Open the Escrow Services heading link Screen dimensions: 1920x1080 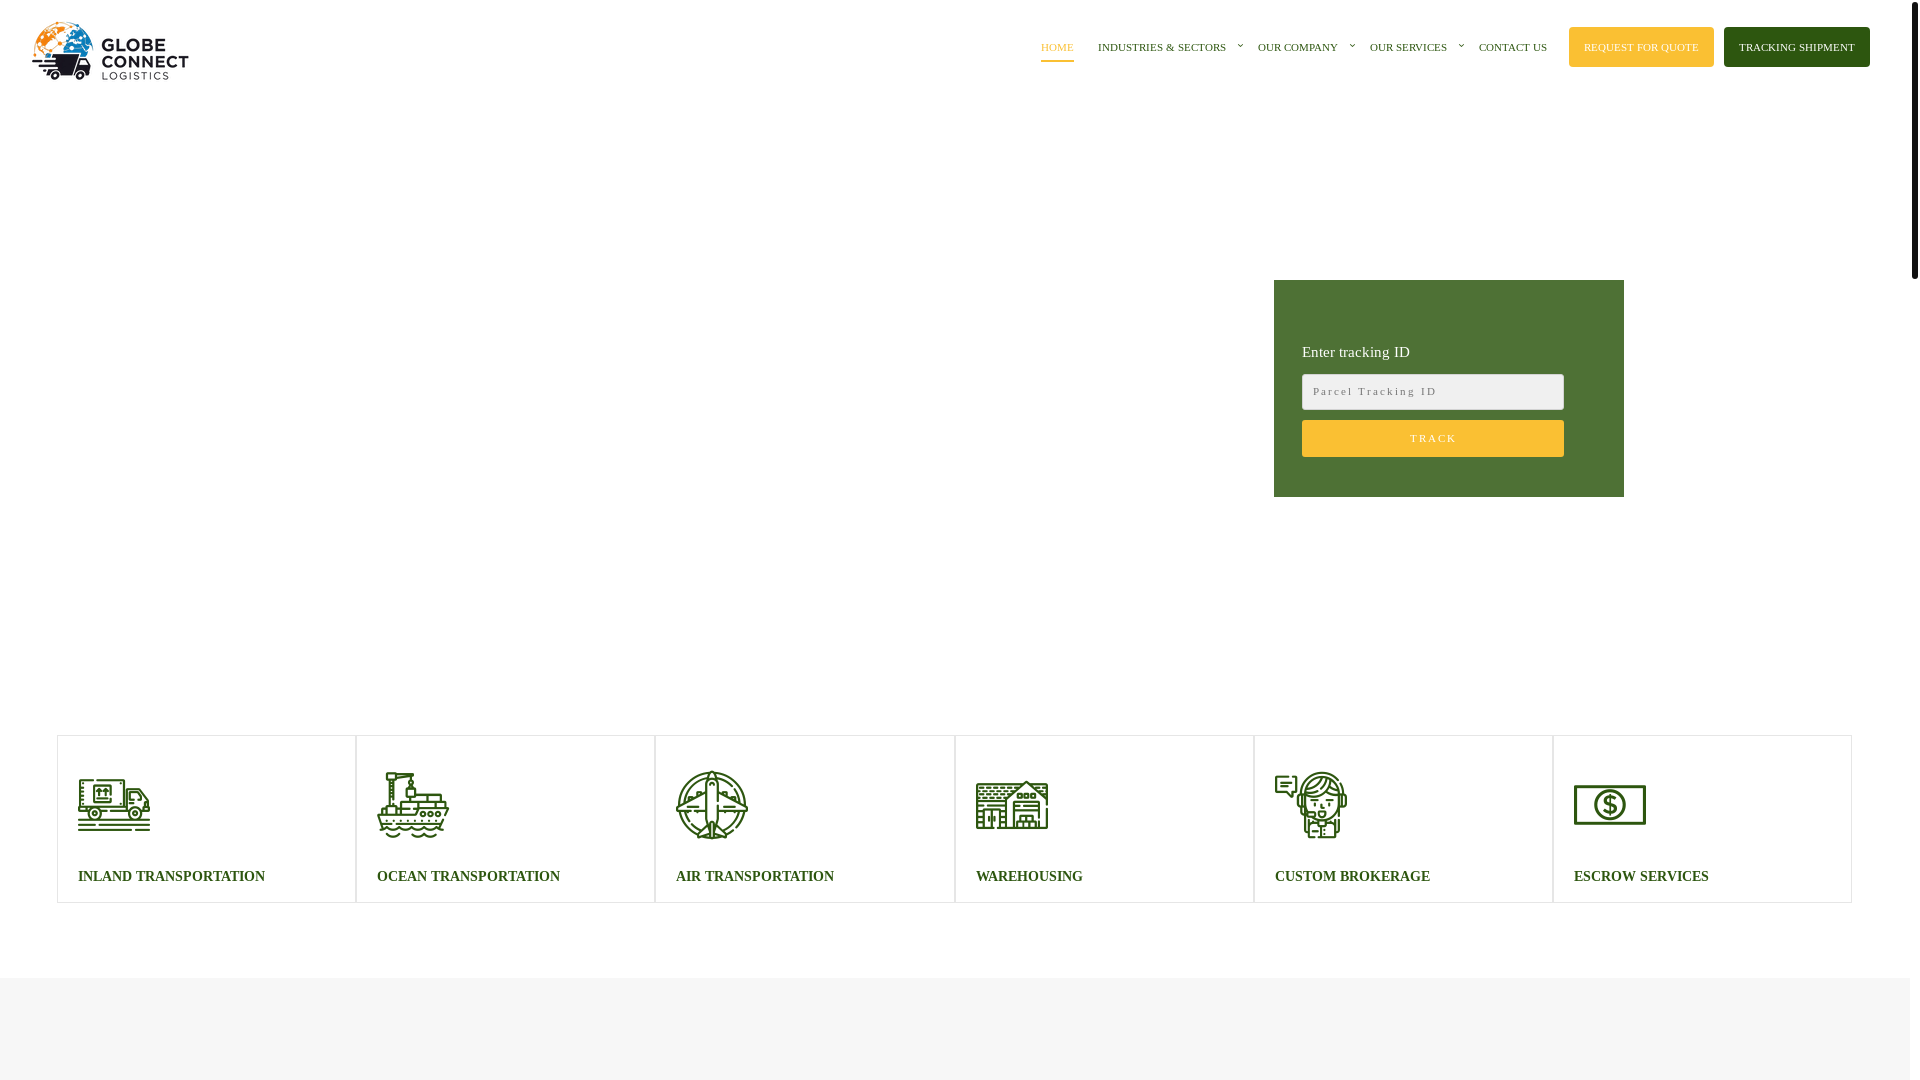pos(1641,876)
